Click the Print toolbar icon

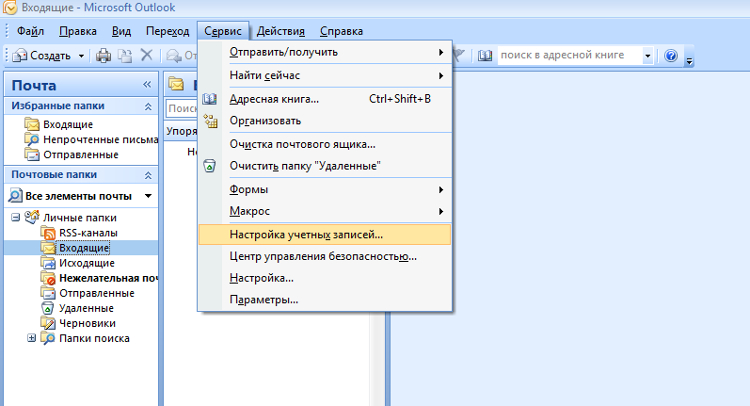click(103, 56)
